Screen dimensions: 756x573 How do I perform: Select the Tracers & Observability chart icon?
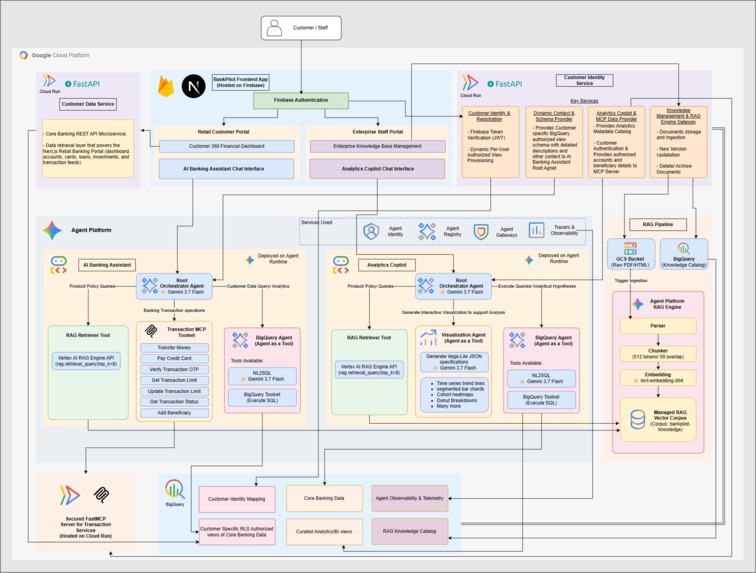pos(536,230)
